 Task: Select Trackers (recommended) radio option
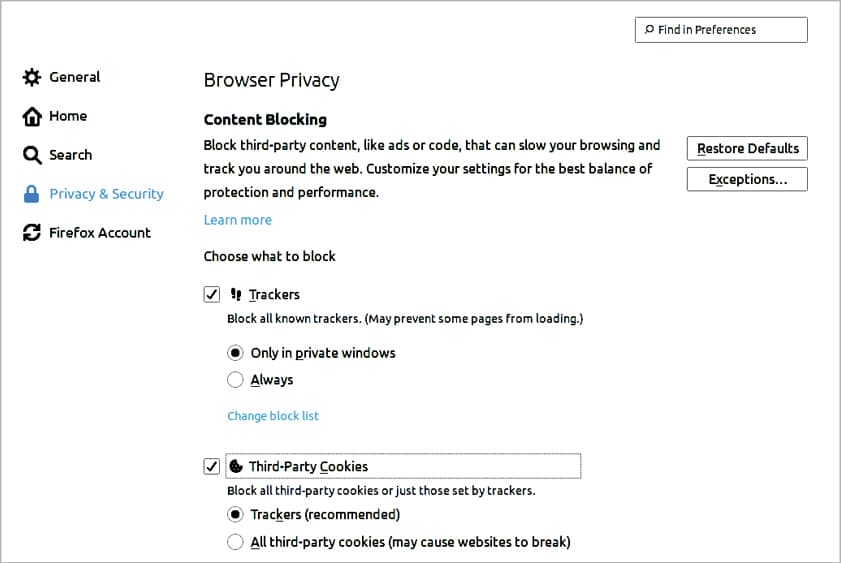point(235,515)
